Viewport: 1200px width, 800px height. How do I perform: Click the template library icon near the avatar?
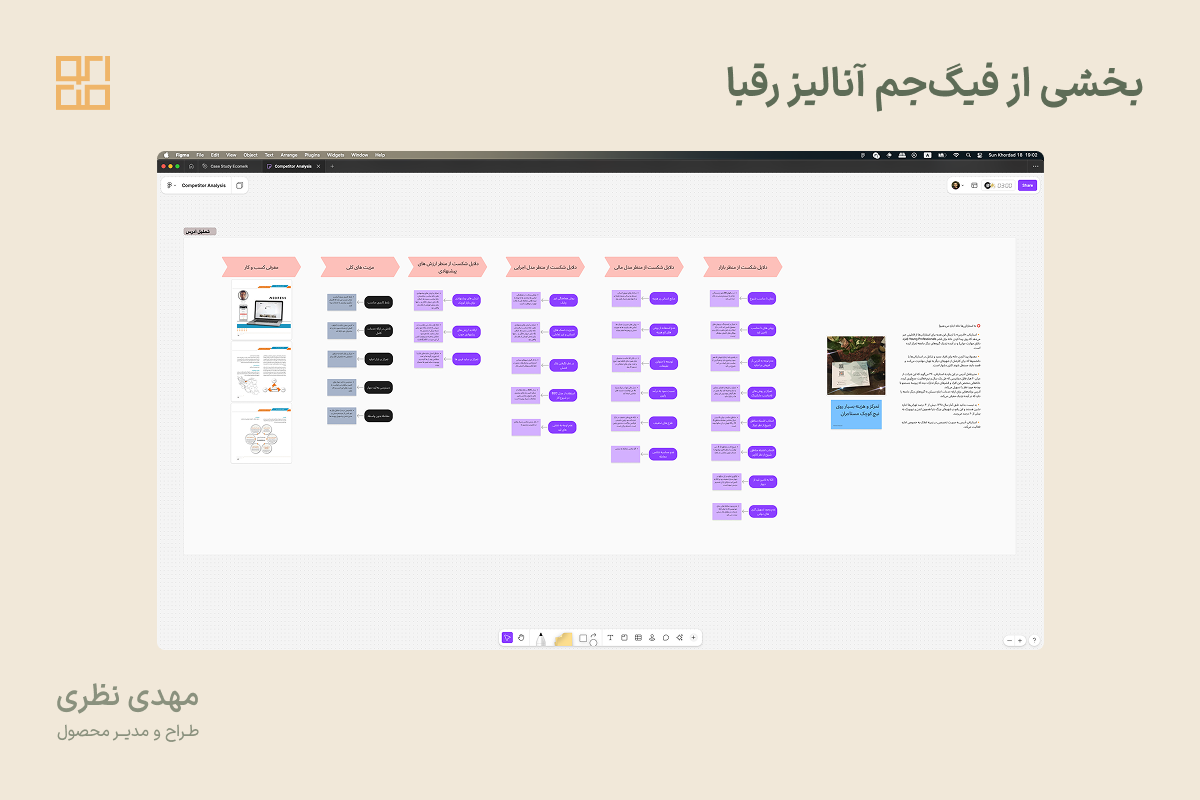(x=975, y=185)
